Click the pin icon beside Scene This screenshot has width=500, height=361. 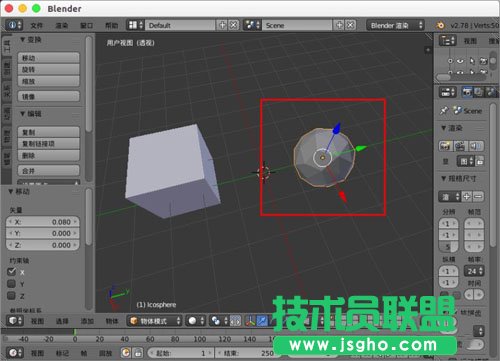pyautogui.click(x=444, y=111)
